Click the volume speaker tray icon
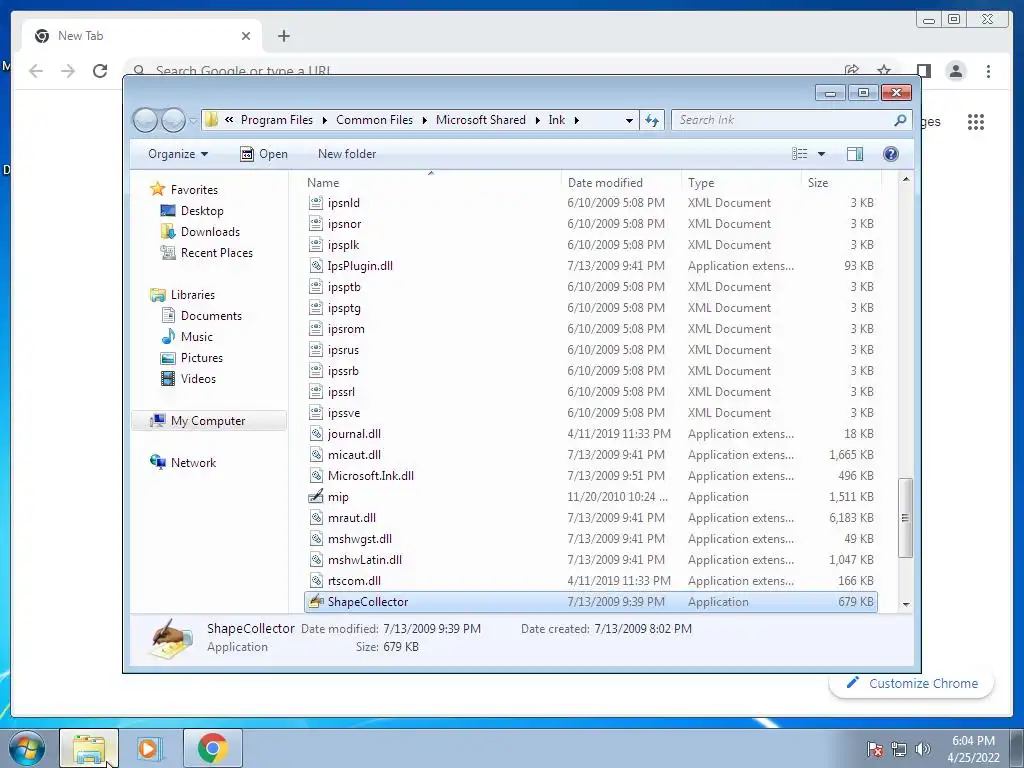Image resolution: width=1024 pixels, height=768 pixels. tap(923, 749)
